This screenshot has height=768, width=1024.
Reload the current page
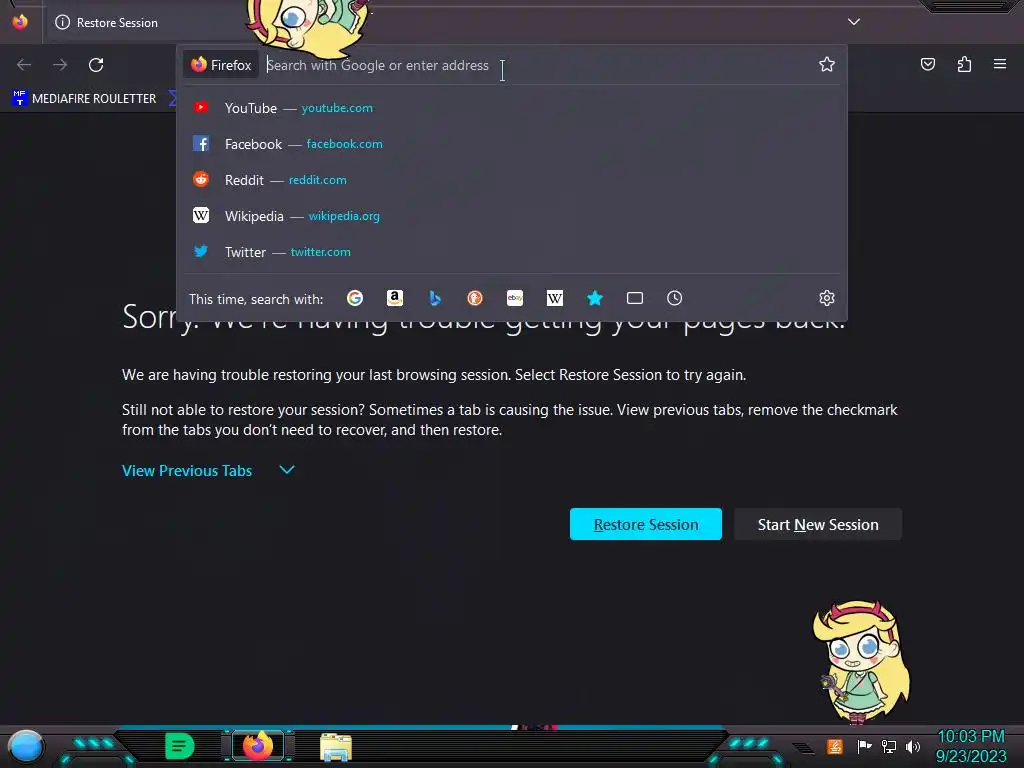pyautogui.click(x=96, y=65)
